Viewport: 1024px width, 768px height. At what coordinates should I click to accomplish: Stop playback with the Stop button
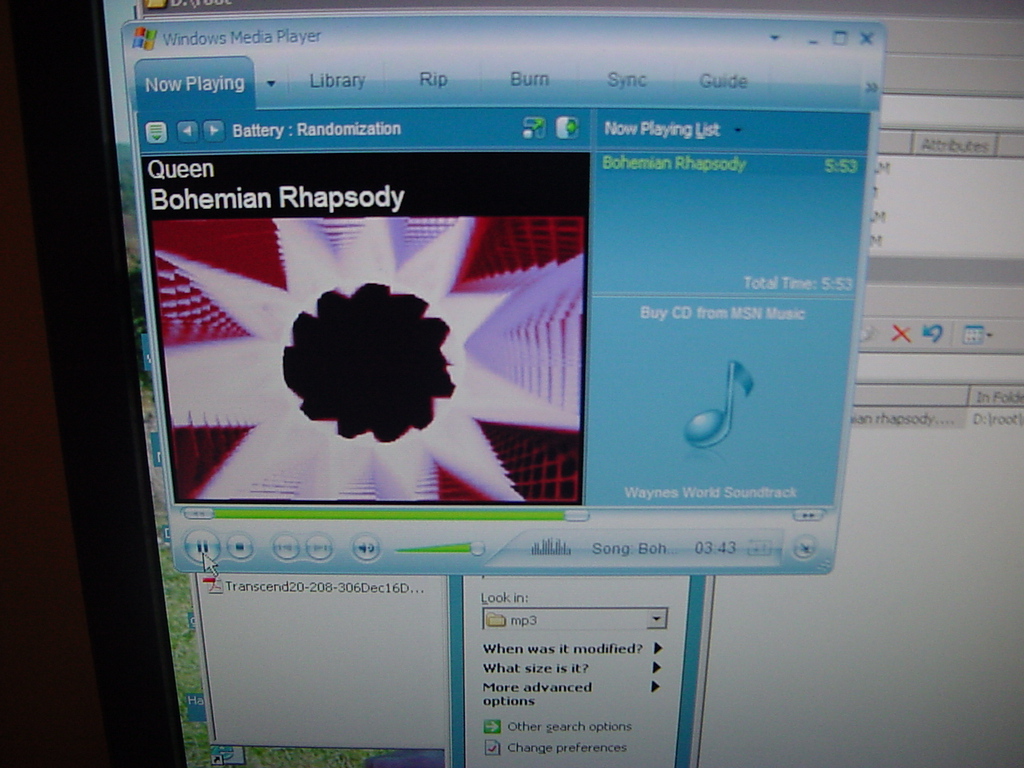[x=240, y=547]
